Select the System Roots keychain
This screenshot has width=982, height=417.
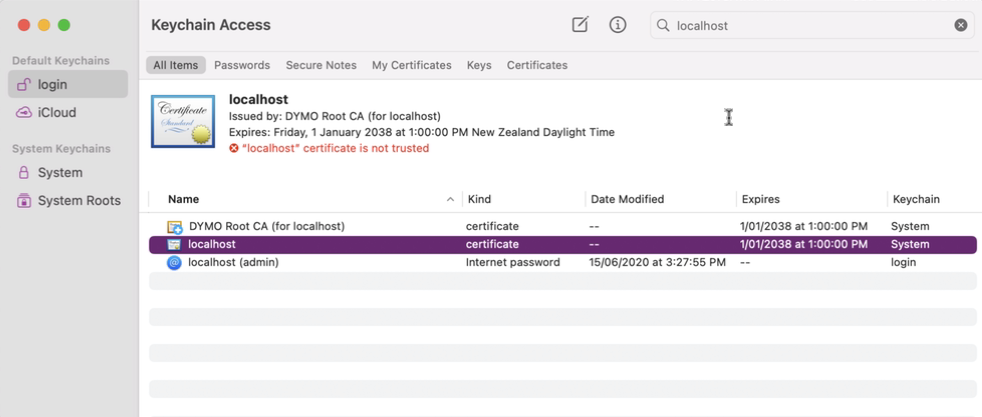(68, 200)
